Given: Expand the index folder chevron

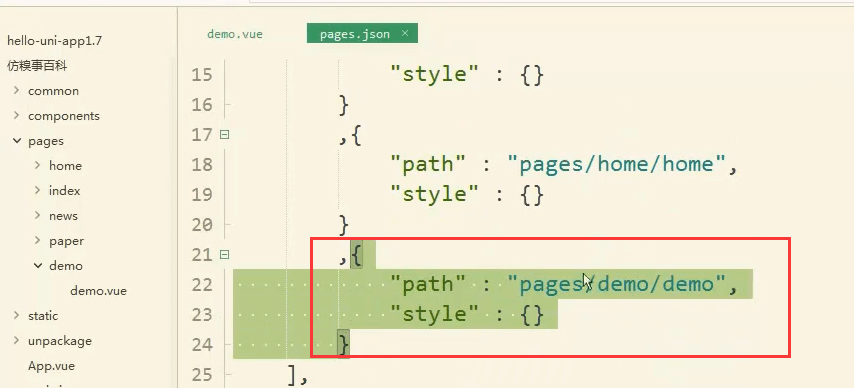Looking at the screenshot, I should (38, 190).
